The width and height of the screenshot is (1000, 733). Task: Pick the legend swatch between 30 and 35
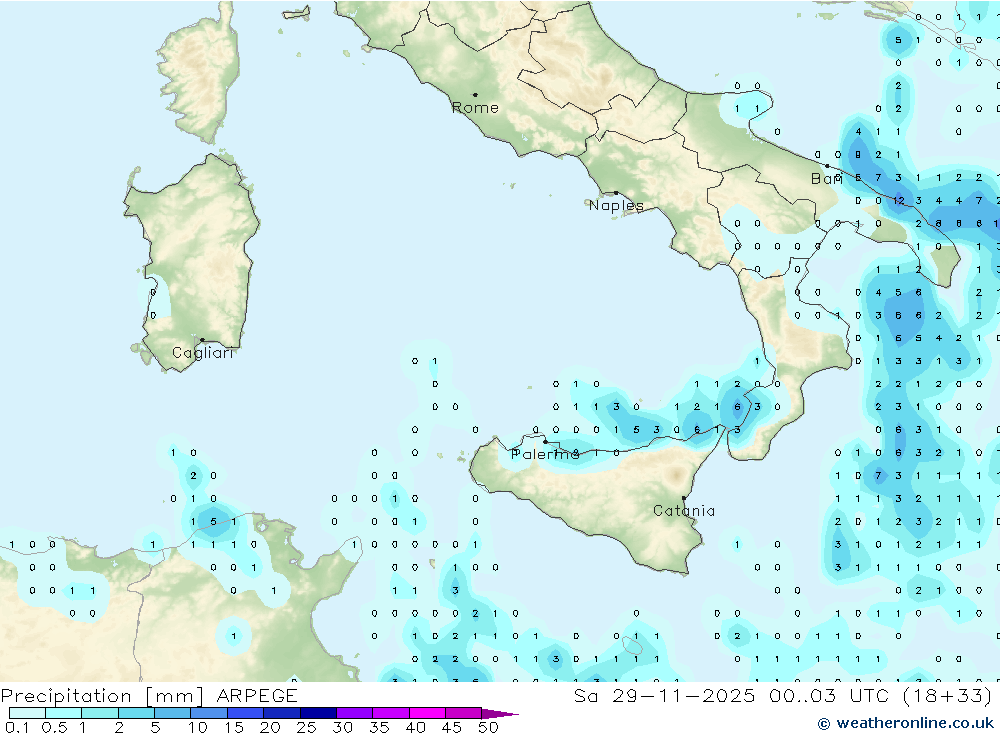pyautogui.click(x=354, y=713)
